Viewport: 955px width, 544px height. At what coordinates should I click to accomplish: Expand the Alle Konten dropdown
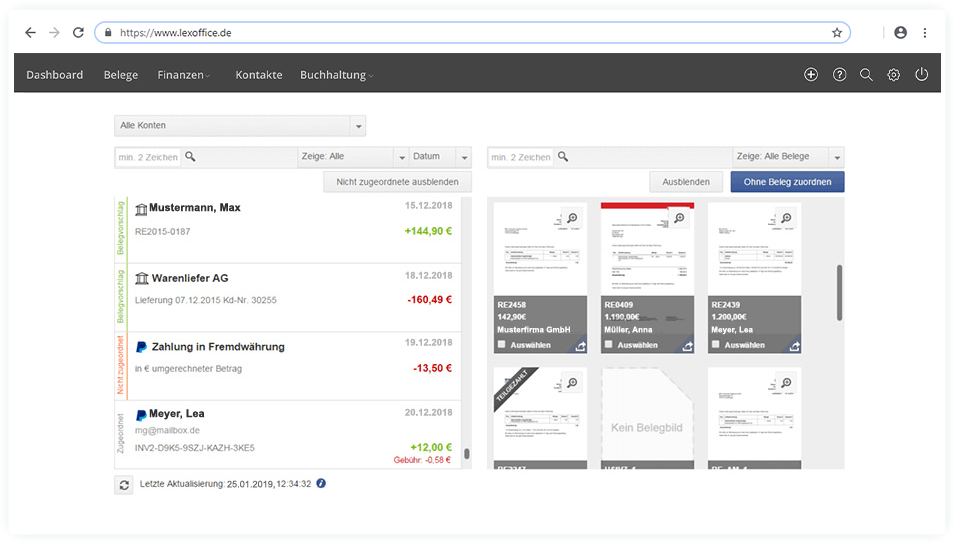point(358,126)
